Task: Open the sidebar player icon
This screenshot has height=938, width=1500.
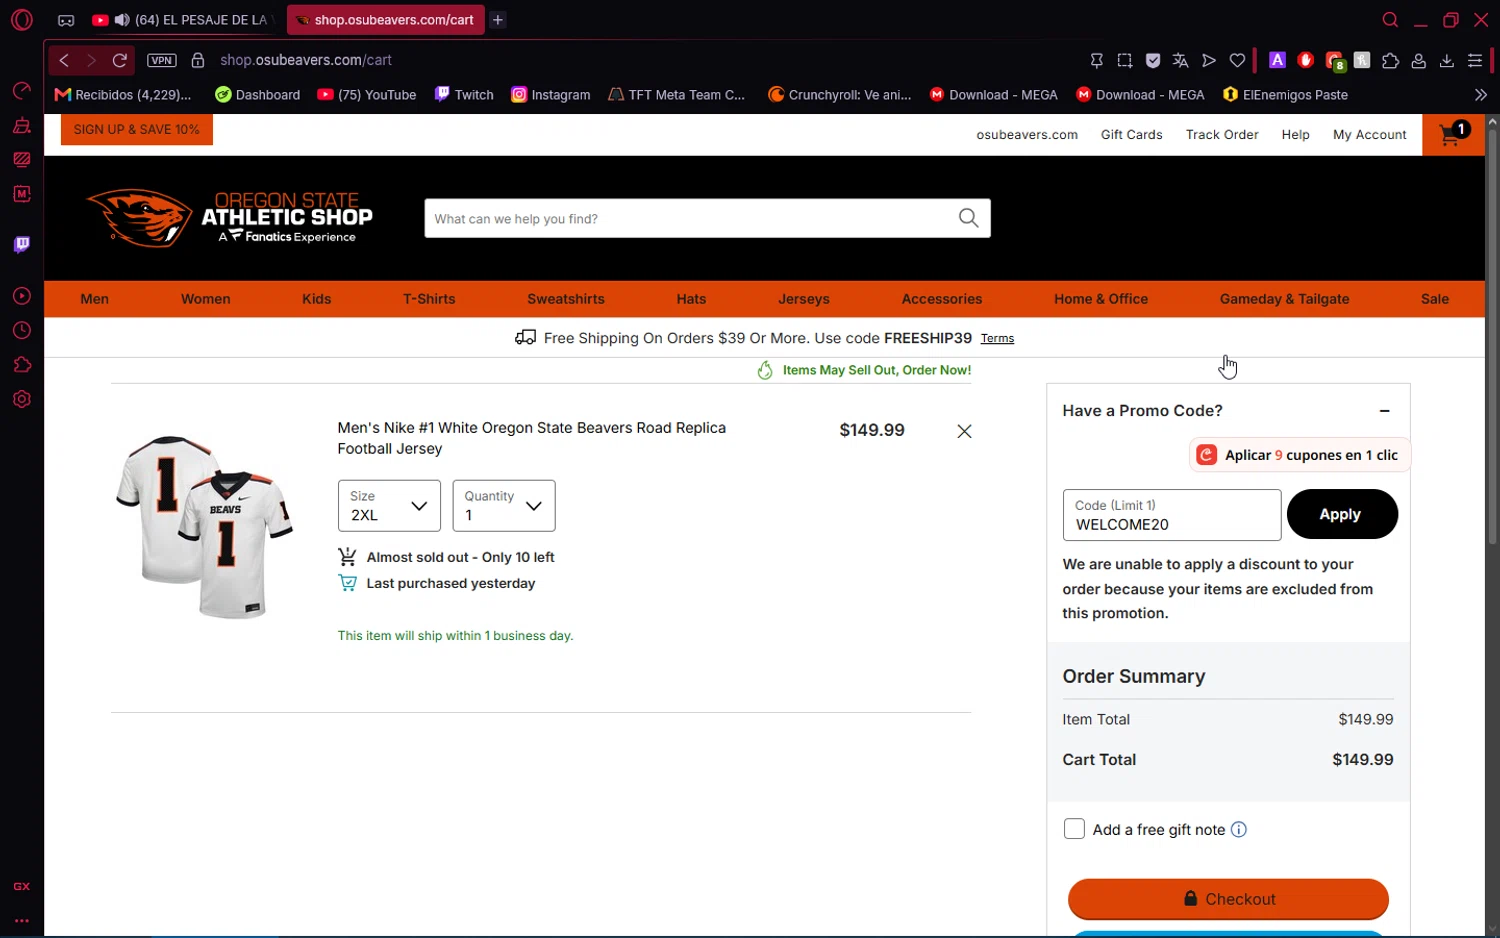Action: tap(22, 296)
